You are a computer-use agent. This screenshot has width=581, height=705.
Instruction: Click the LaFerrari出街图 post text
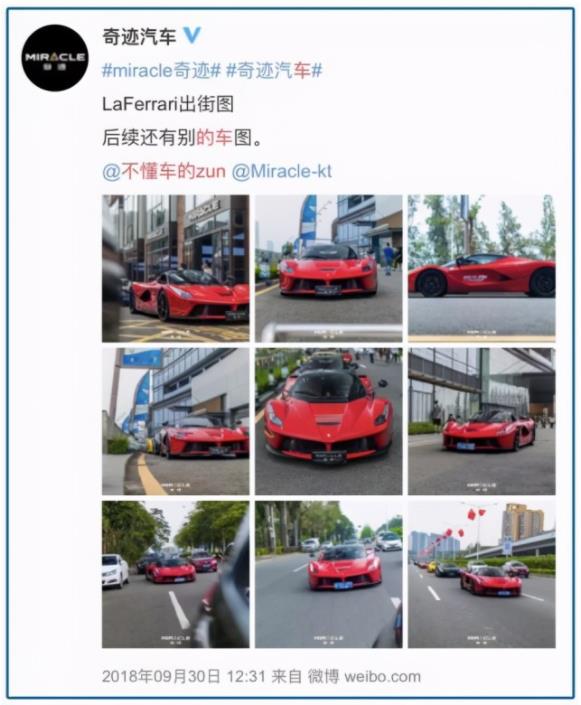(168, 104)
